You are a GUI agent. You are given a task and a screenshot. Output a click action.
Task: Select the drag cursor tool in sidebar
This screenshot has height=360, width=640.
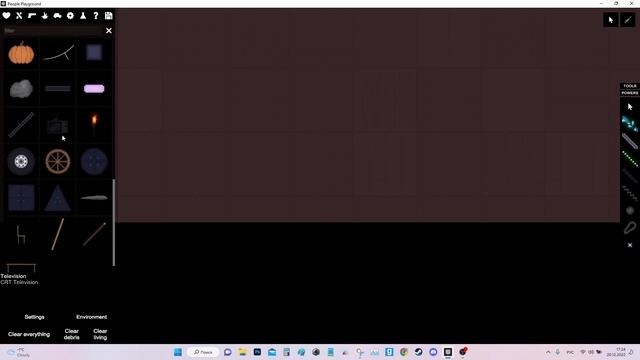630,107
